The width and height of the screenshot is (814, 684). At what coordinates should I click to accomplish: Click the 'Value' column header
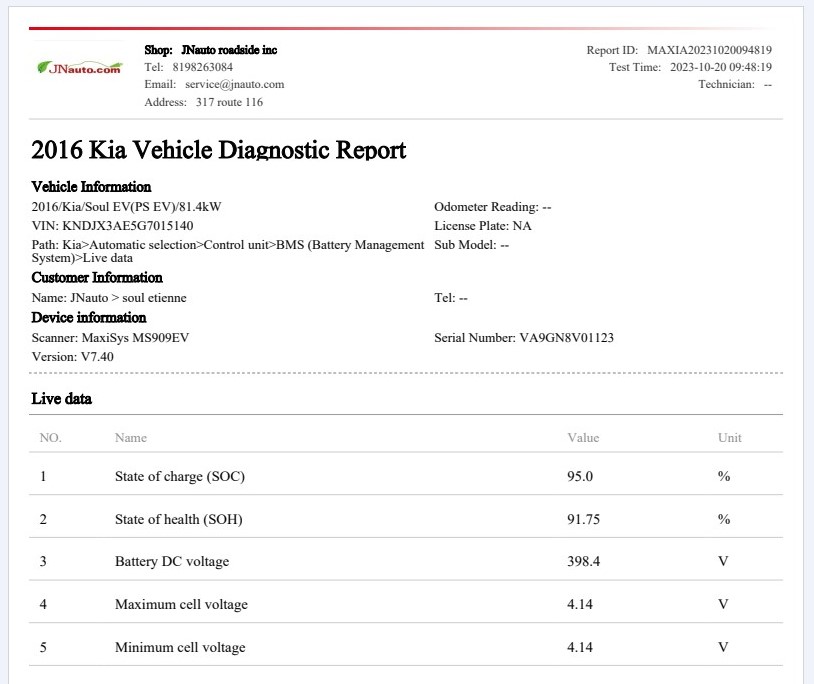(583, 437)
